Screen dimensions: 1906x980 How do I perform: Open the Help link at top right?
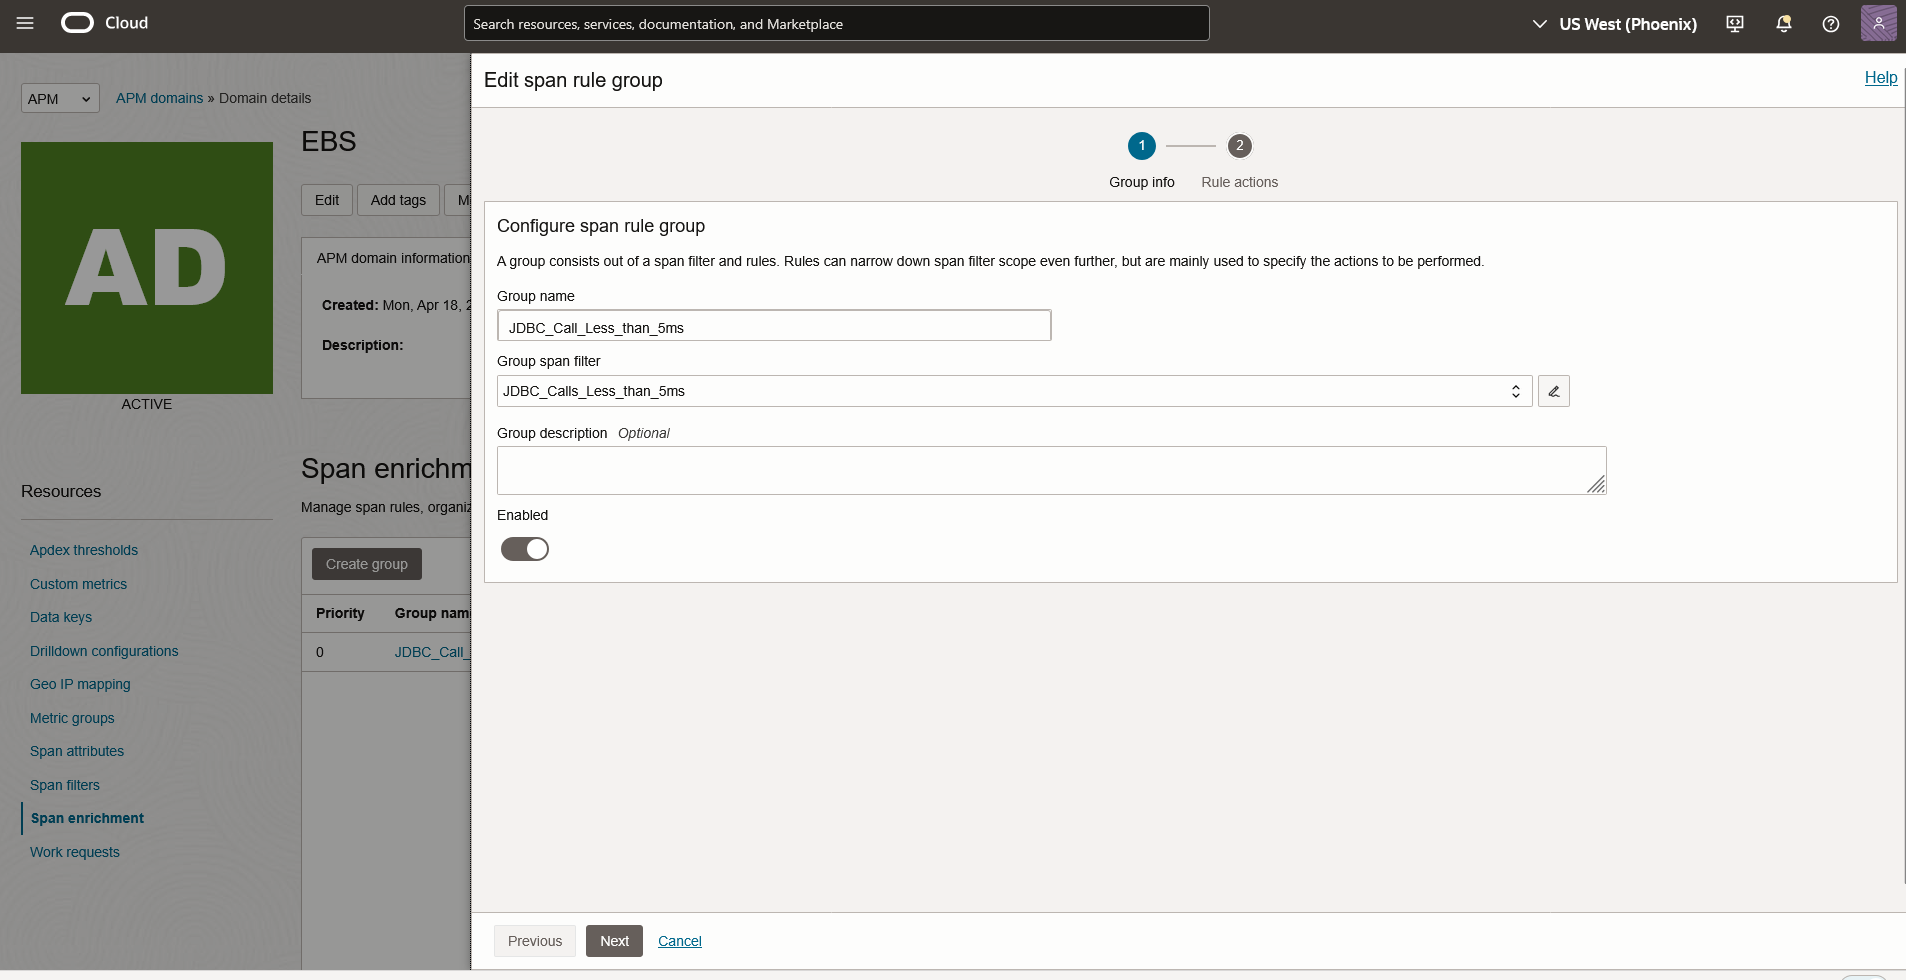(1881, 77)
